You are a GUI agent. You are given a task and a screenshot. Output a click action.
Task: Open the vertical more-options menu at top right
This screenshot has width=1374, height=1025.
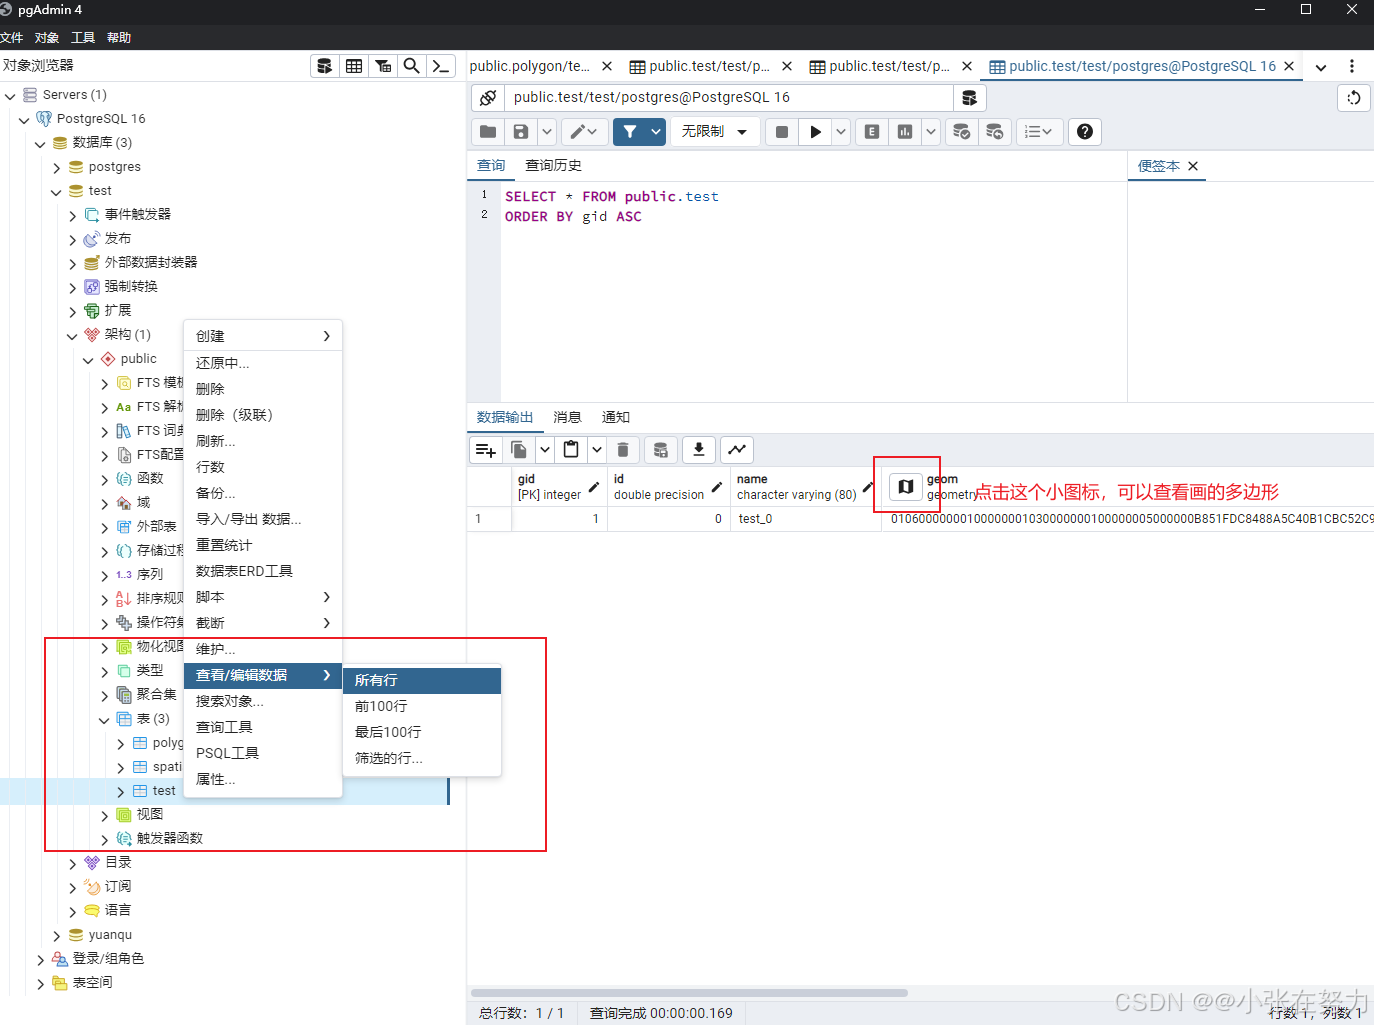pyautogui.click(x=1352, y=66)
